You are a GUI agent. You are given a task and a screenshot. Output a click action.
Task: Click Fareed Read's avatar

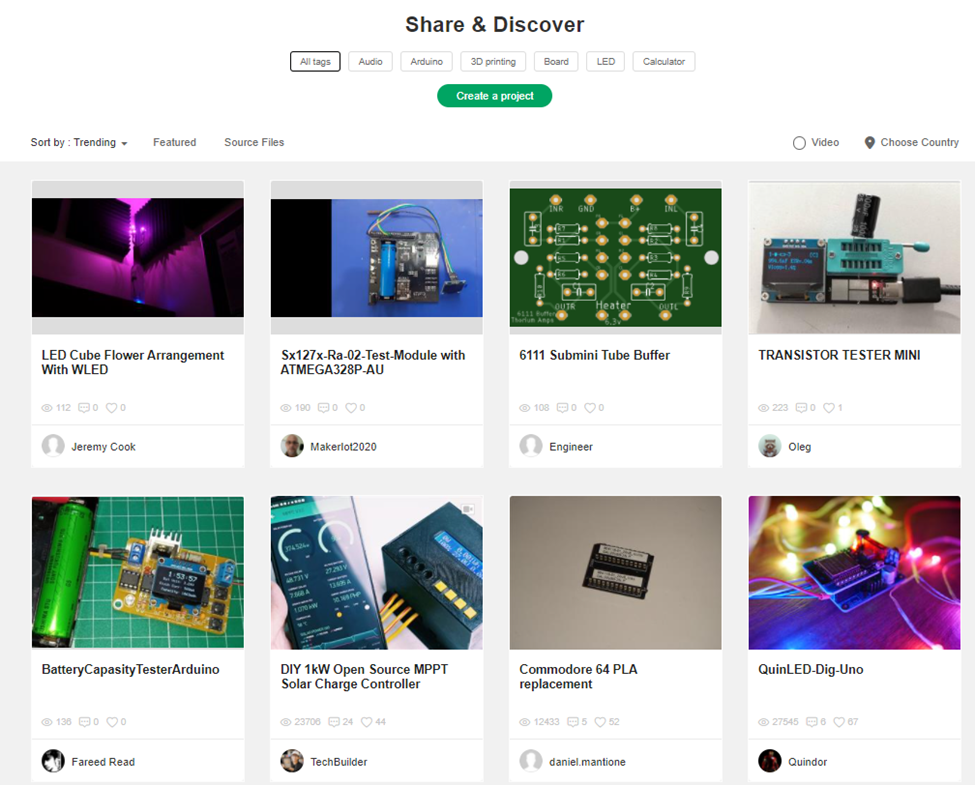(53, 761)
